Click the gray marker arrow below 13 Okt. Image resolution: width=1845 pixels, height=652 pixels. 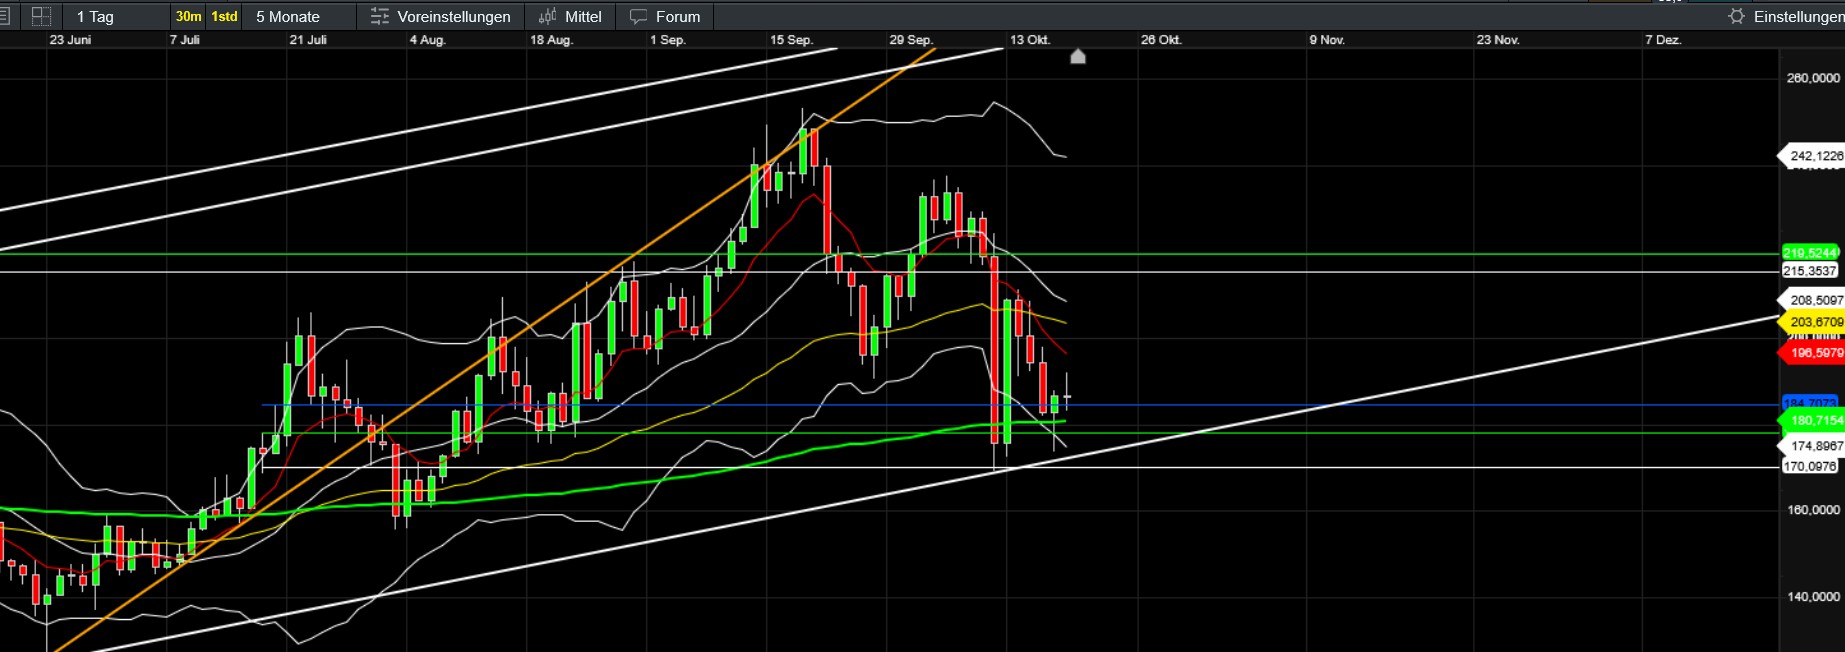pyautogui.click(x=1078, y=57)
